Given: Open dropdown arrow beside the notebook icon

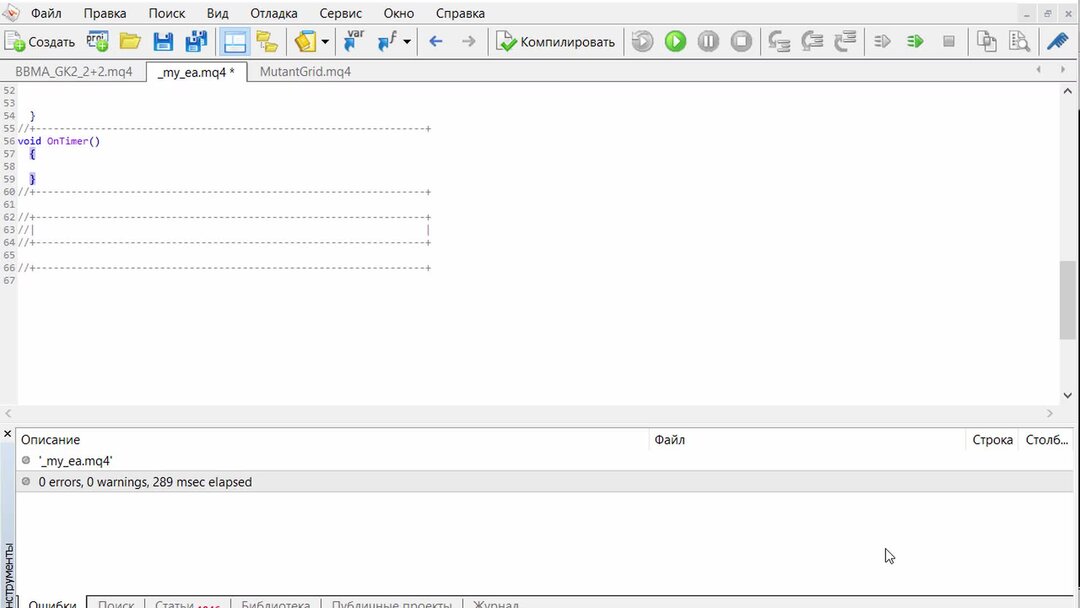Looking at the screenshot, I should pos(325,42).
